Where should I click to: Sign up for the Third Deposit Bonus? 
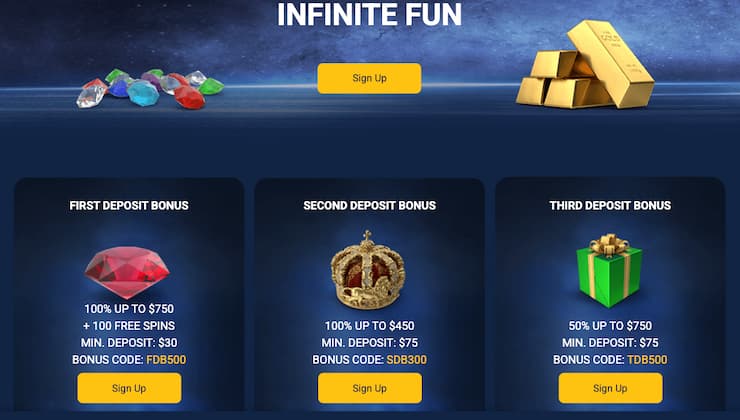tap(611, 388)
